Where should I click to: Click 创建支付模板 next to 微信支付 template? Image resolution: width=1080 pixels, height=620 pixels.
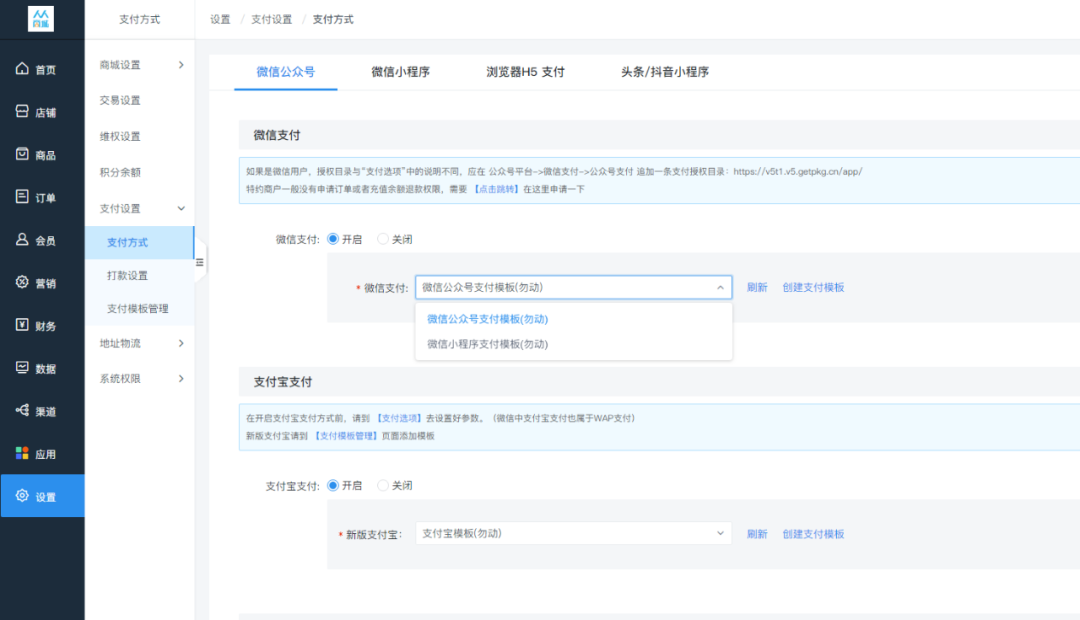pyautogui.click(x=813, y=287)
